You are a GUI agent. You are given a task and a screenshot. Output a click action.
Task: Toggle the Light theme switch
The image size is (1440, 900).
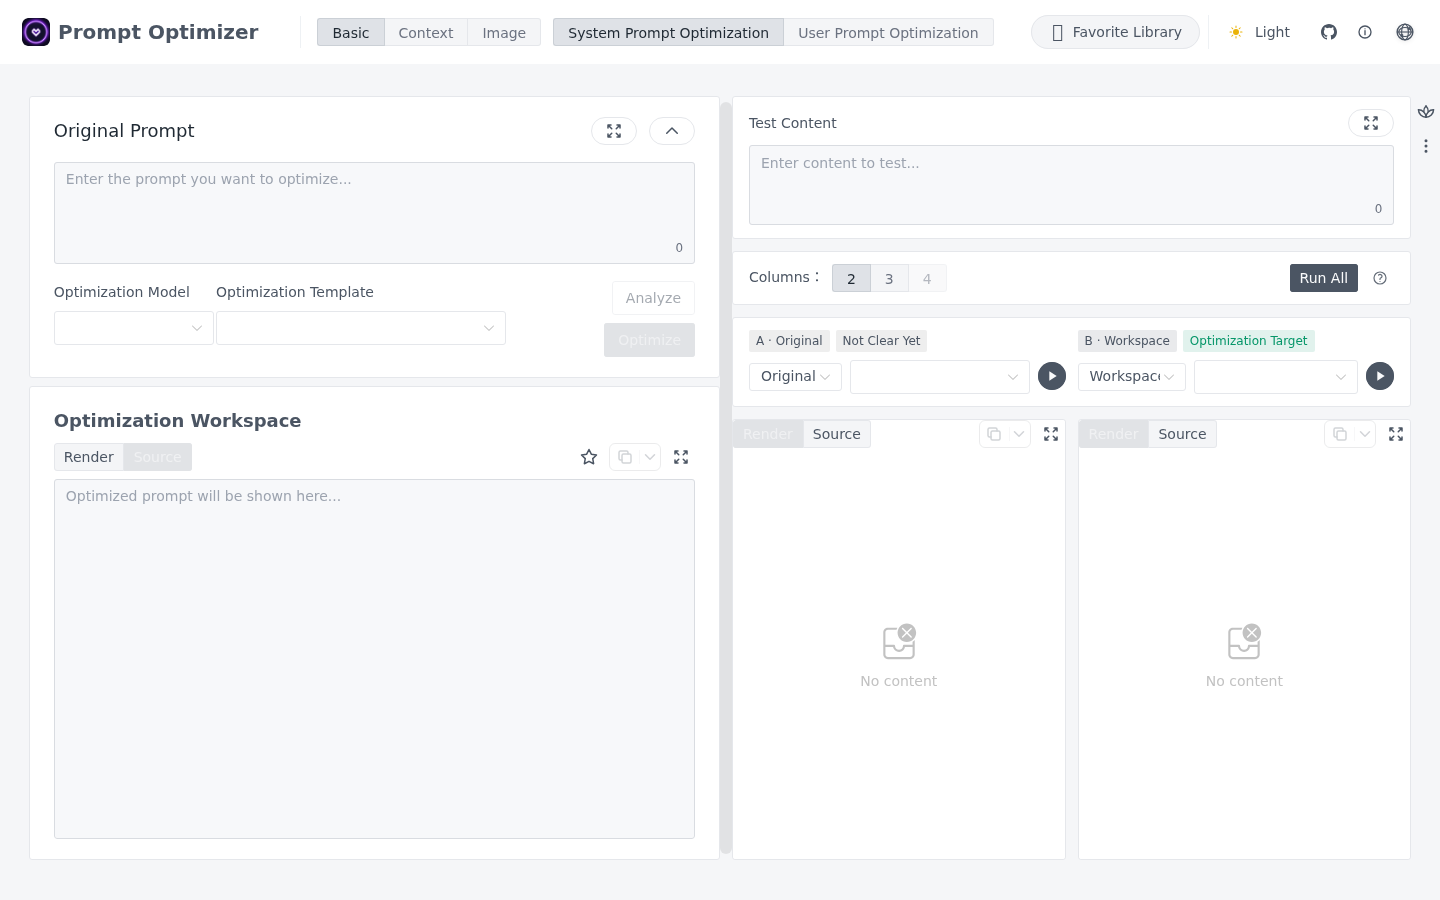click(1259, 32)
